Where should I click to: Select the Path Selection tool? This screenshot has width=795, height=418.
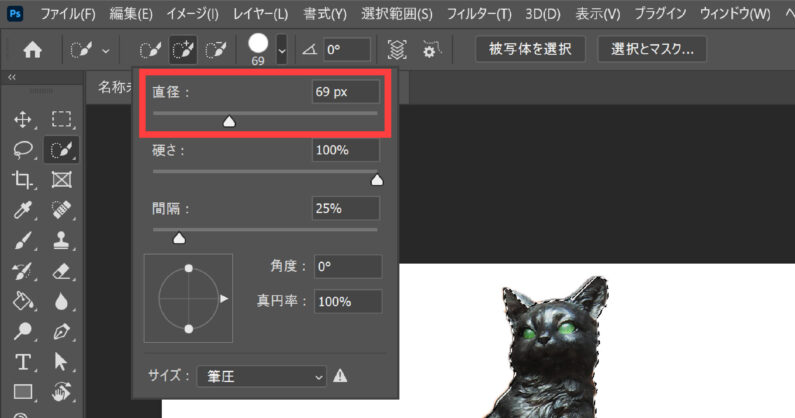click(x=60, y=362)
